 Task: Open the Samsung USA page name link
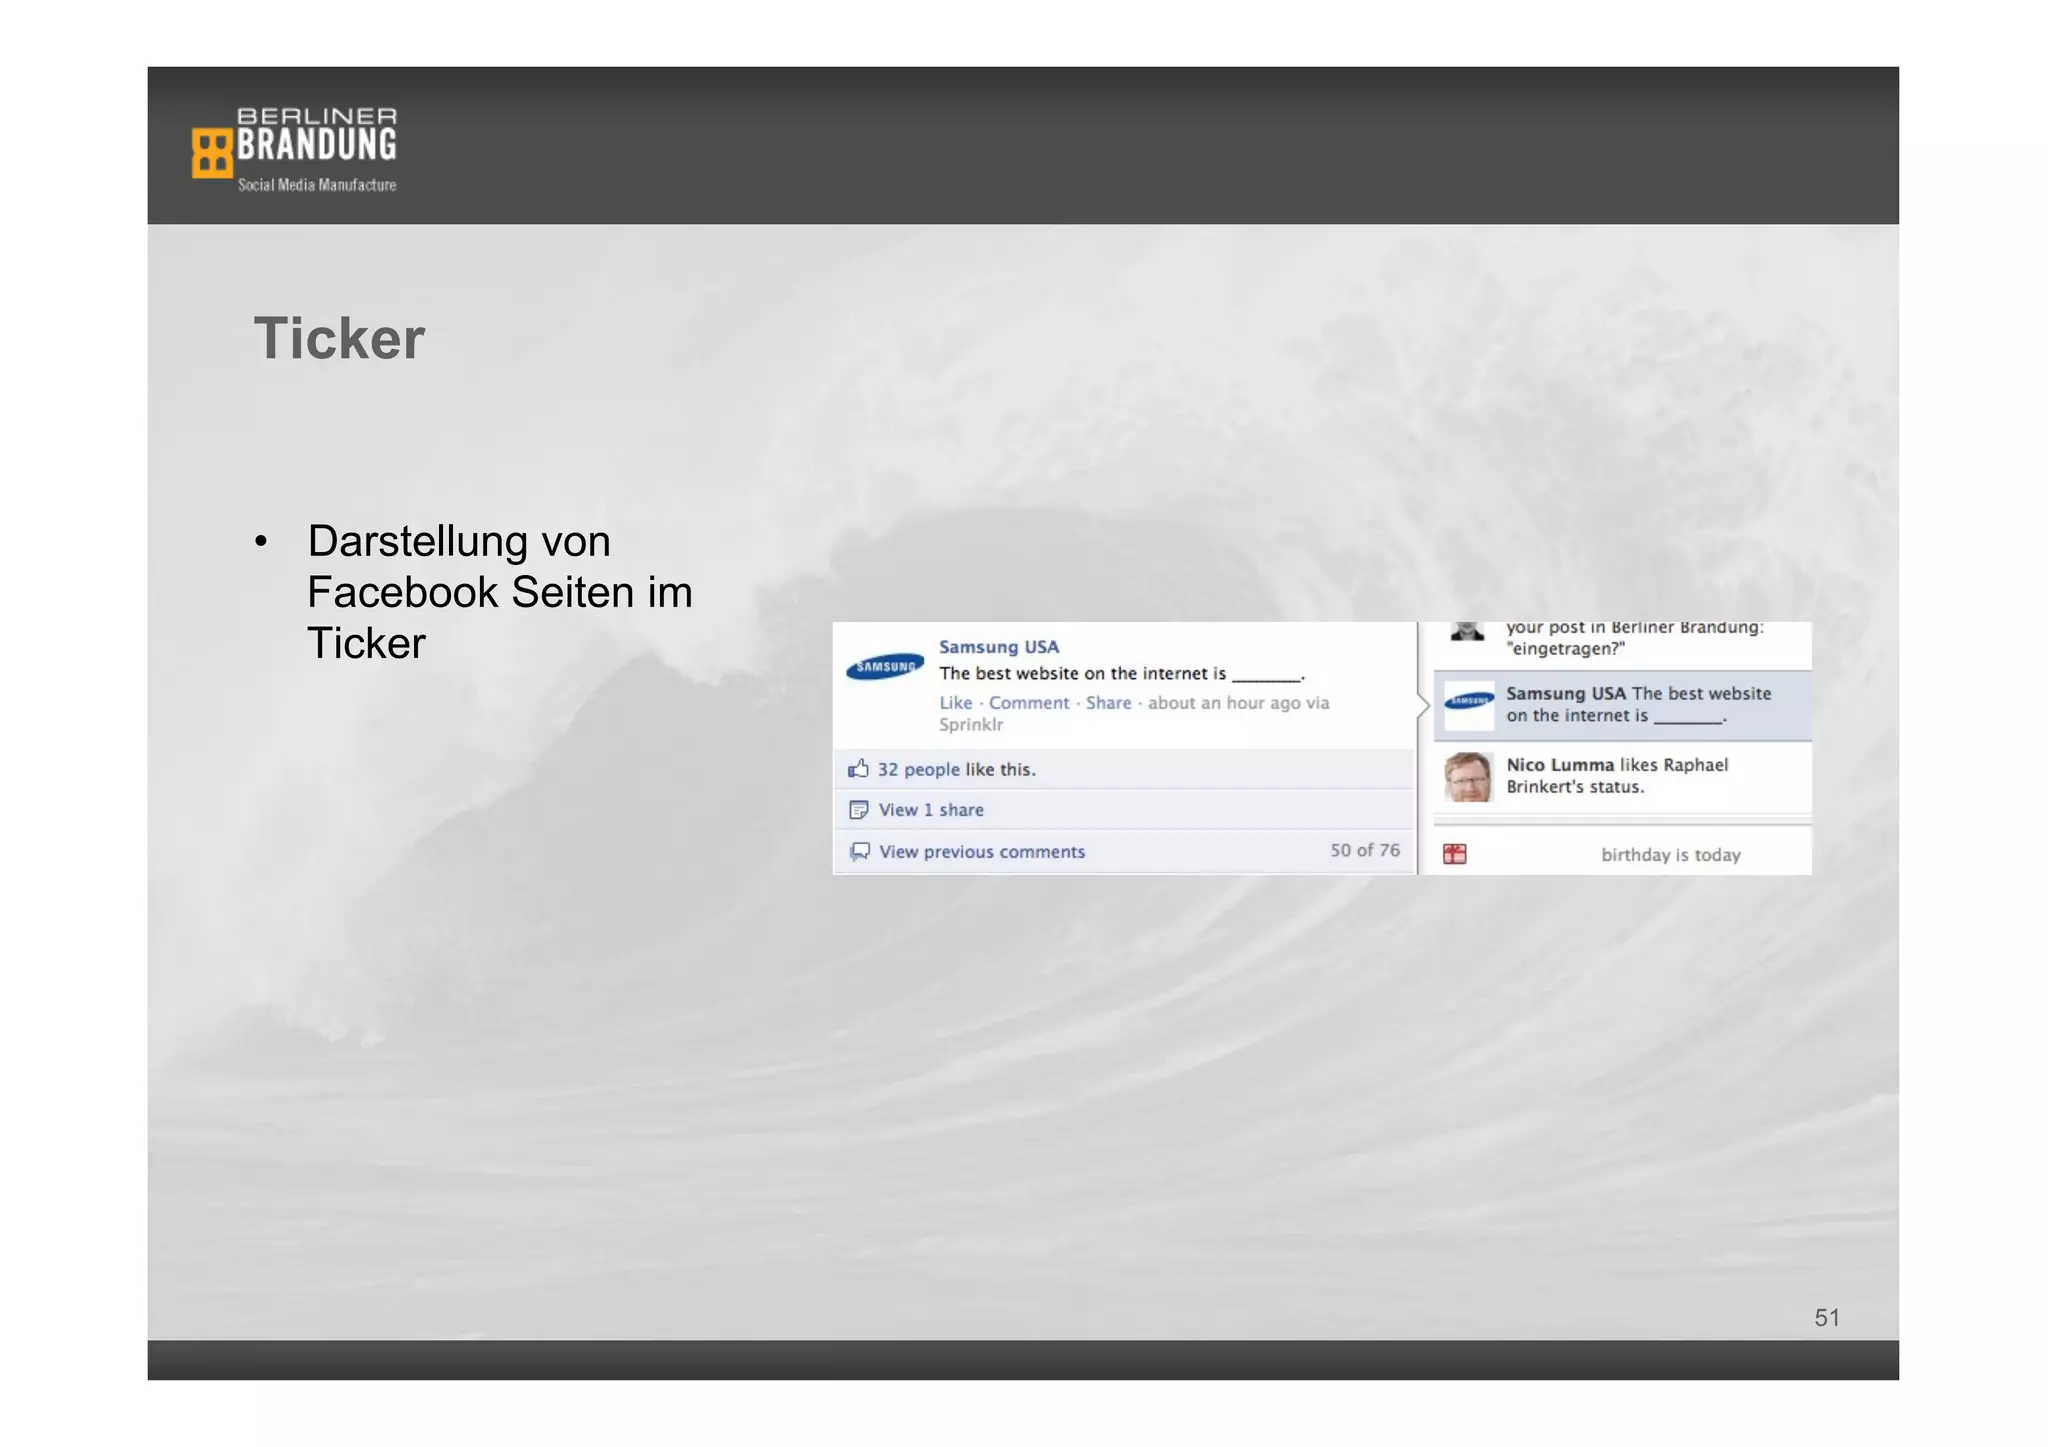pyautogui.click(x=998, y=647)
